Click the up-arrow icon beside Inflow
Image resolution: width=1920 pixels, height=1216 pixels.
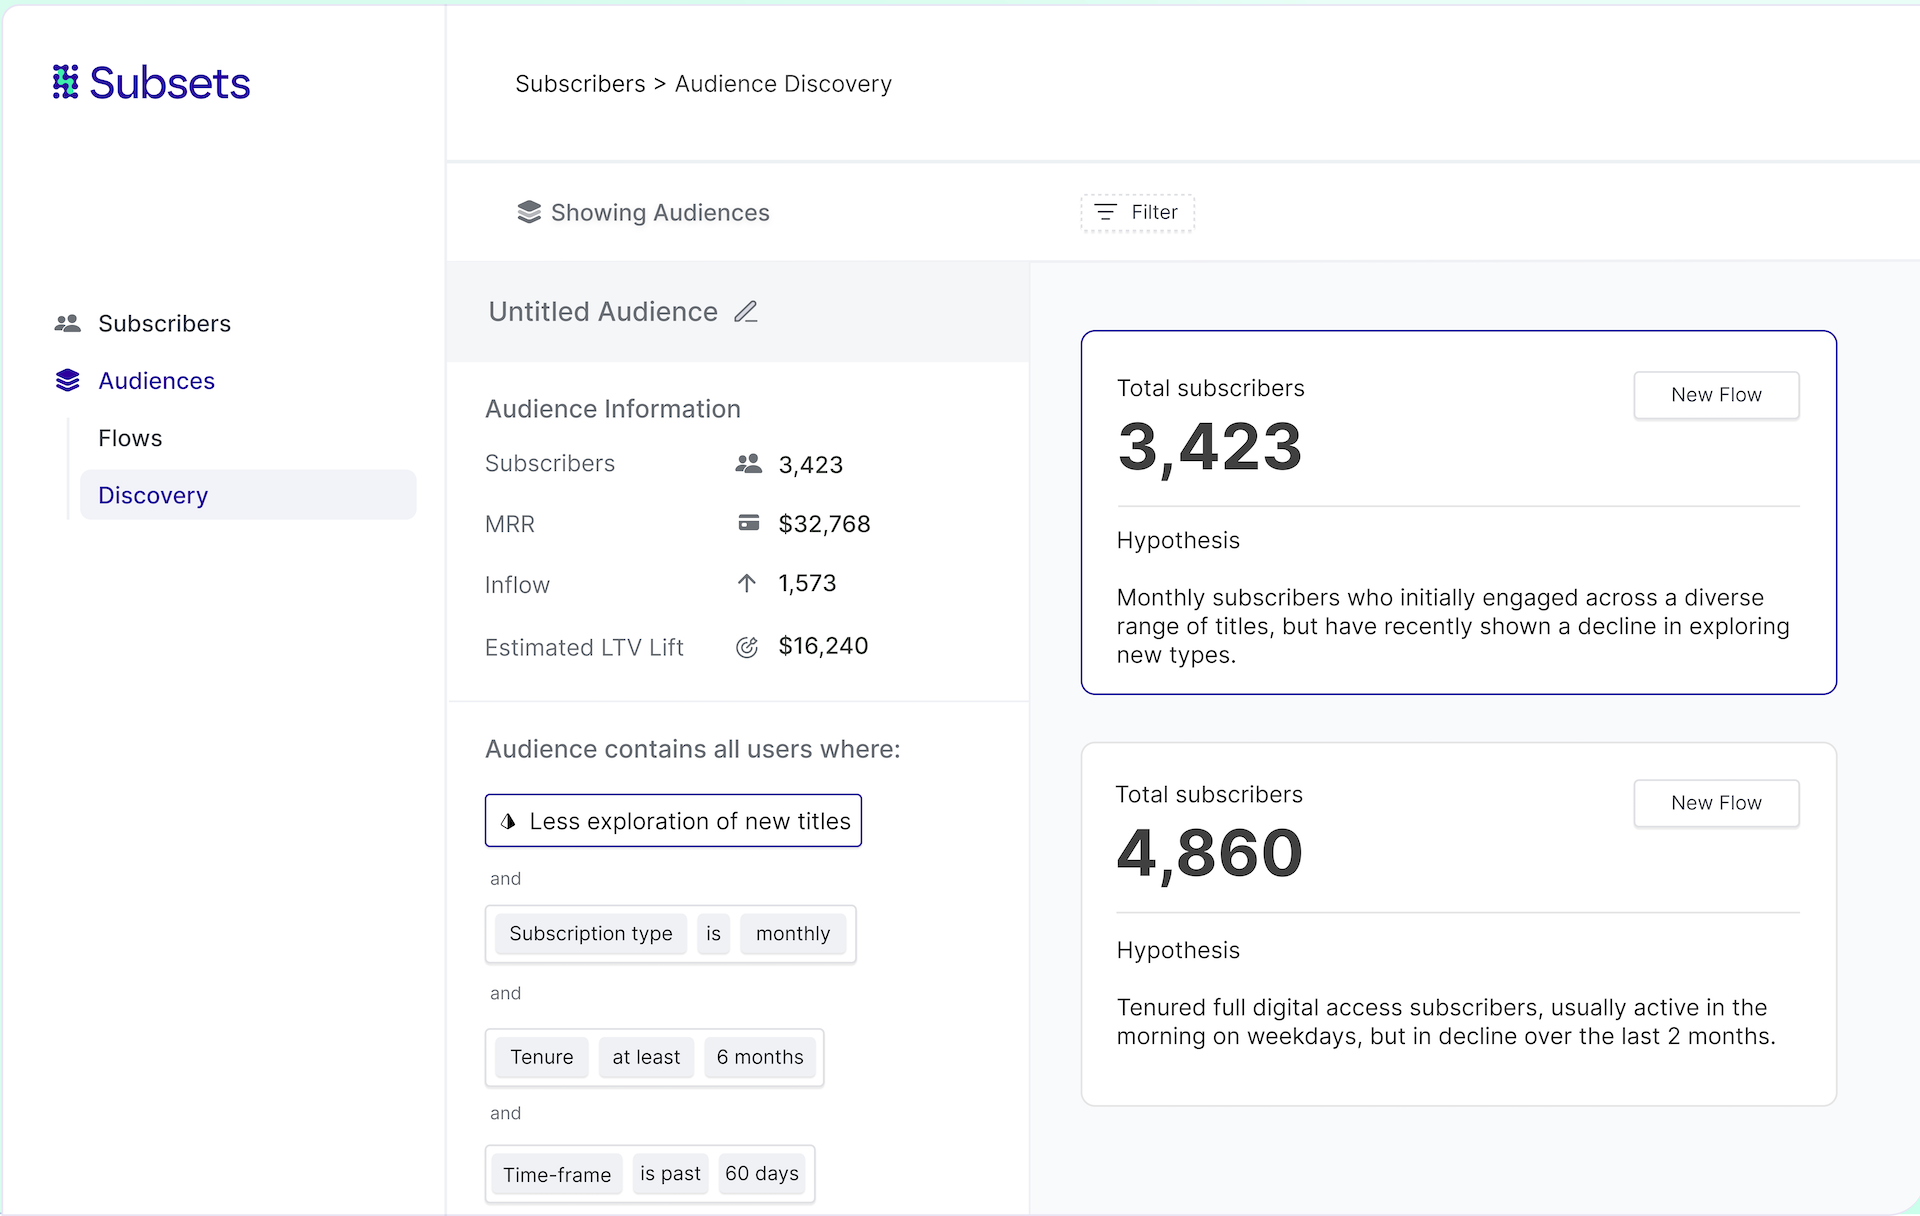tap(747, 583)
